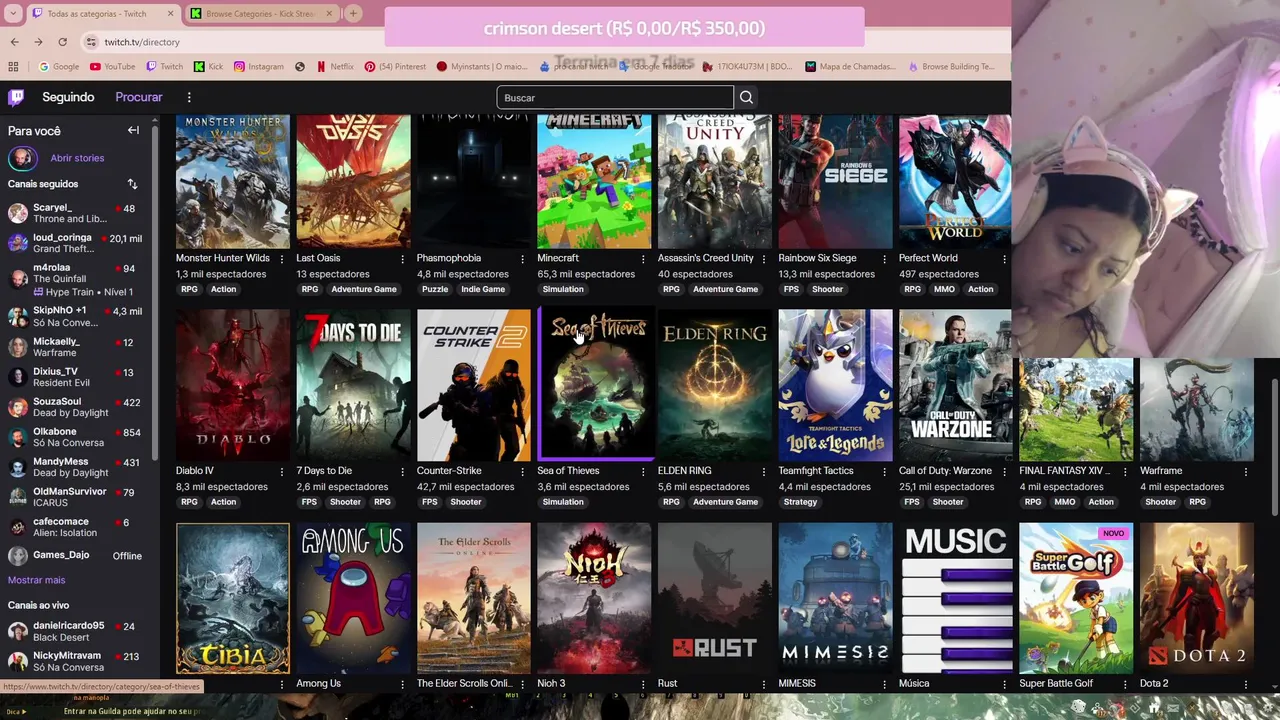Open the Dota 2 cover art
The image size is (1280, 720).
tap(1196, 598)
